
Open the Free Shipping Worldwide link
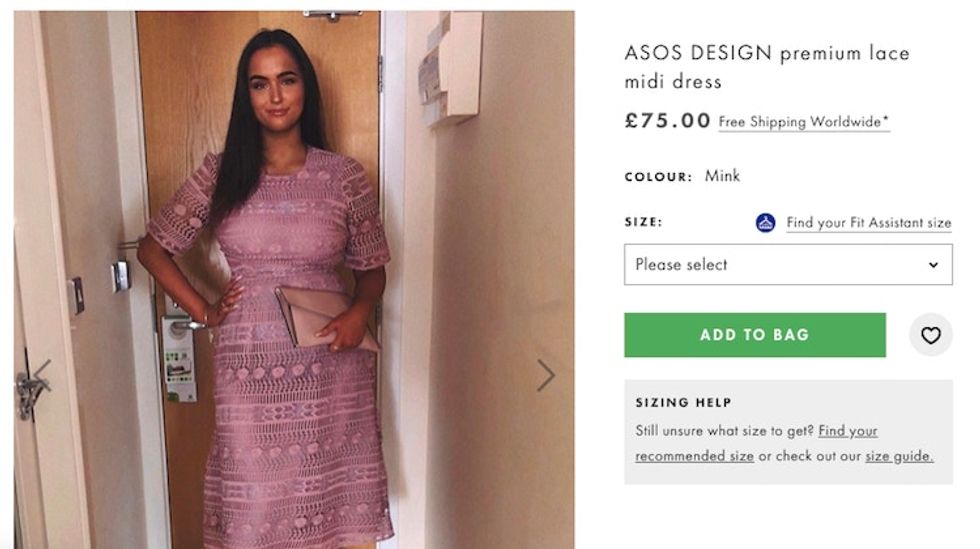(x=804, y=122)
